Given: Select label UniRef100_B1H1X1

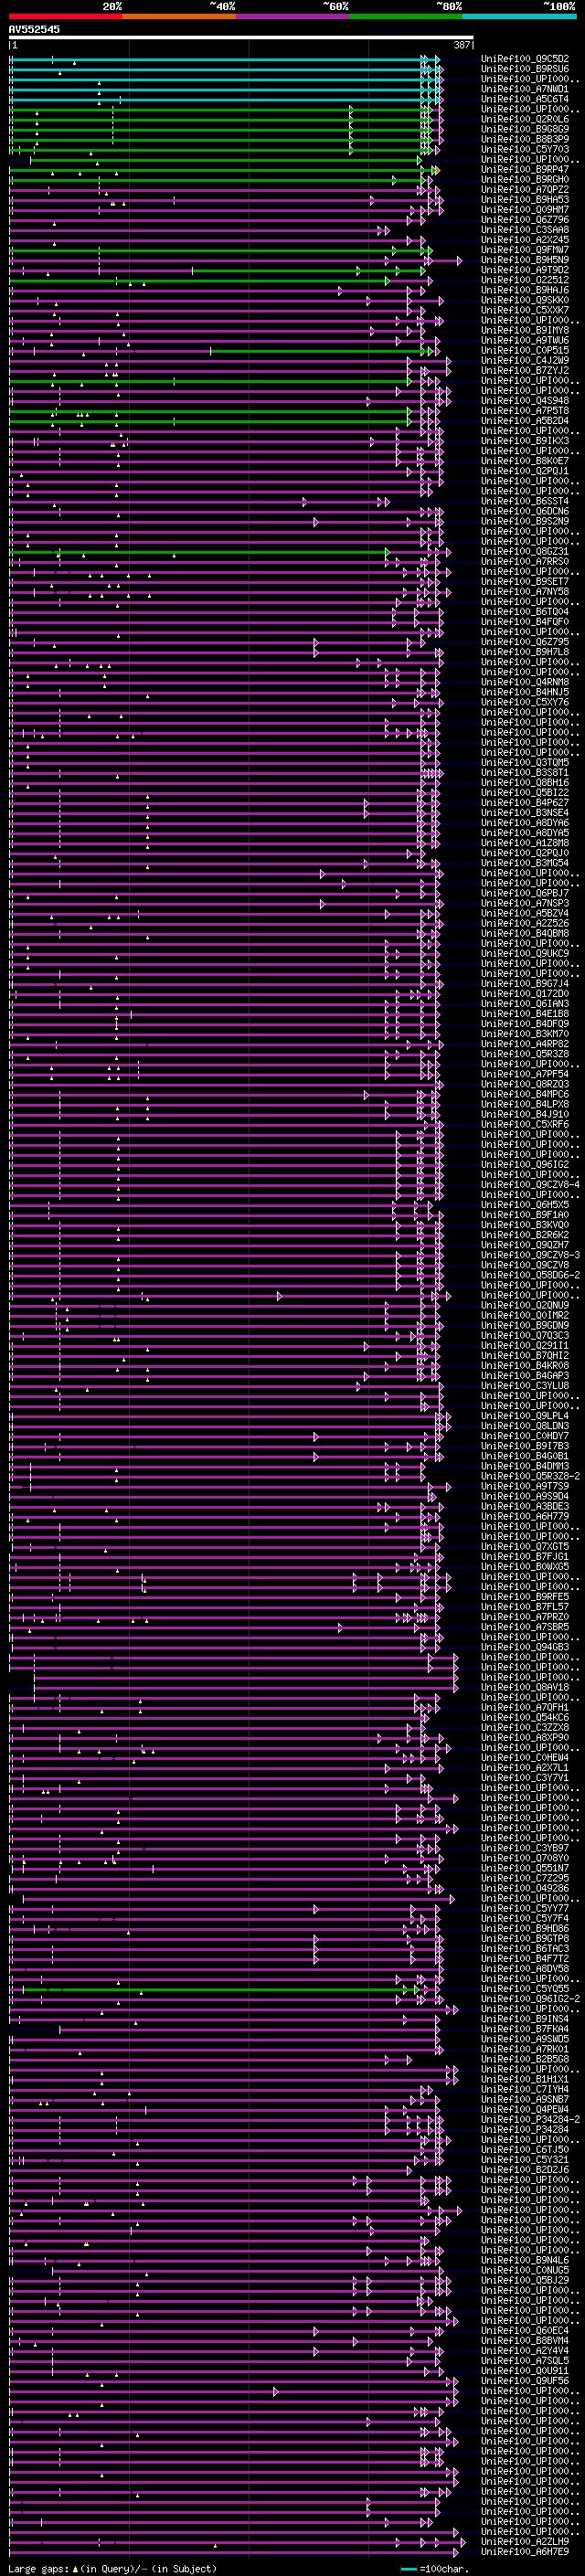Looking at the screenshot, I should 525,2079.
